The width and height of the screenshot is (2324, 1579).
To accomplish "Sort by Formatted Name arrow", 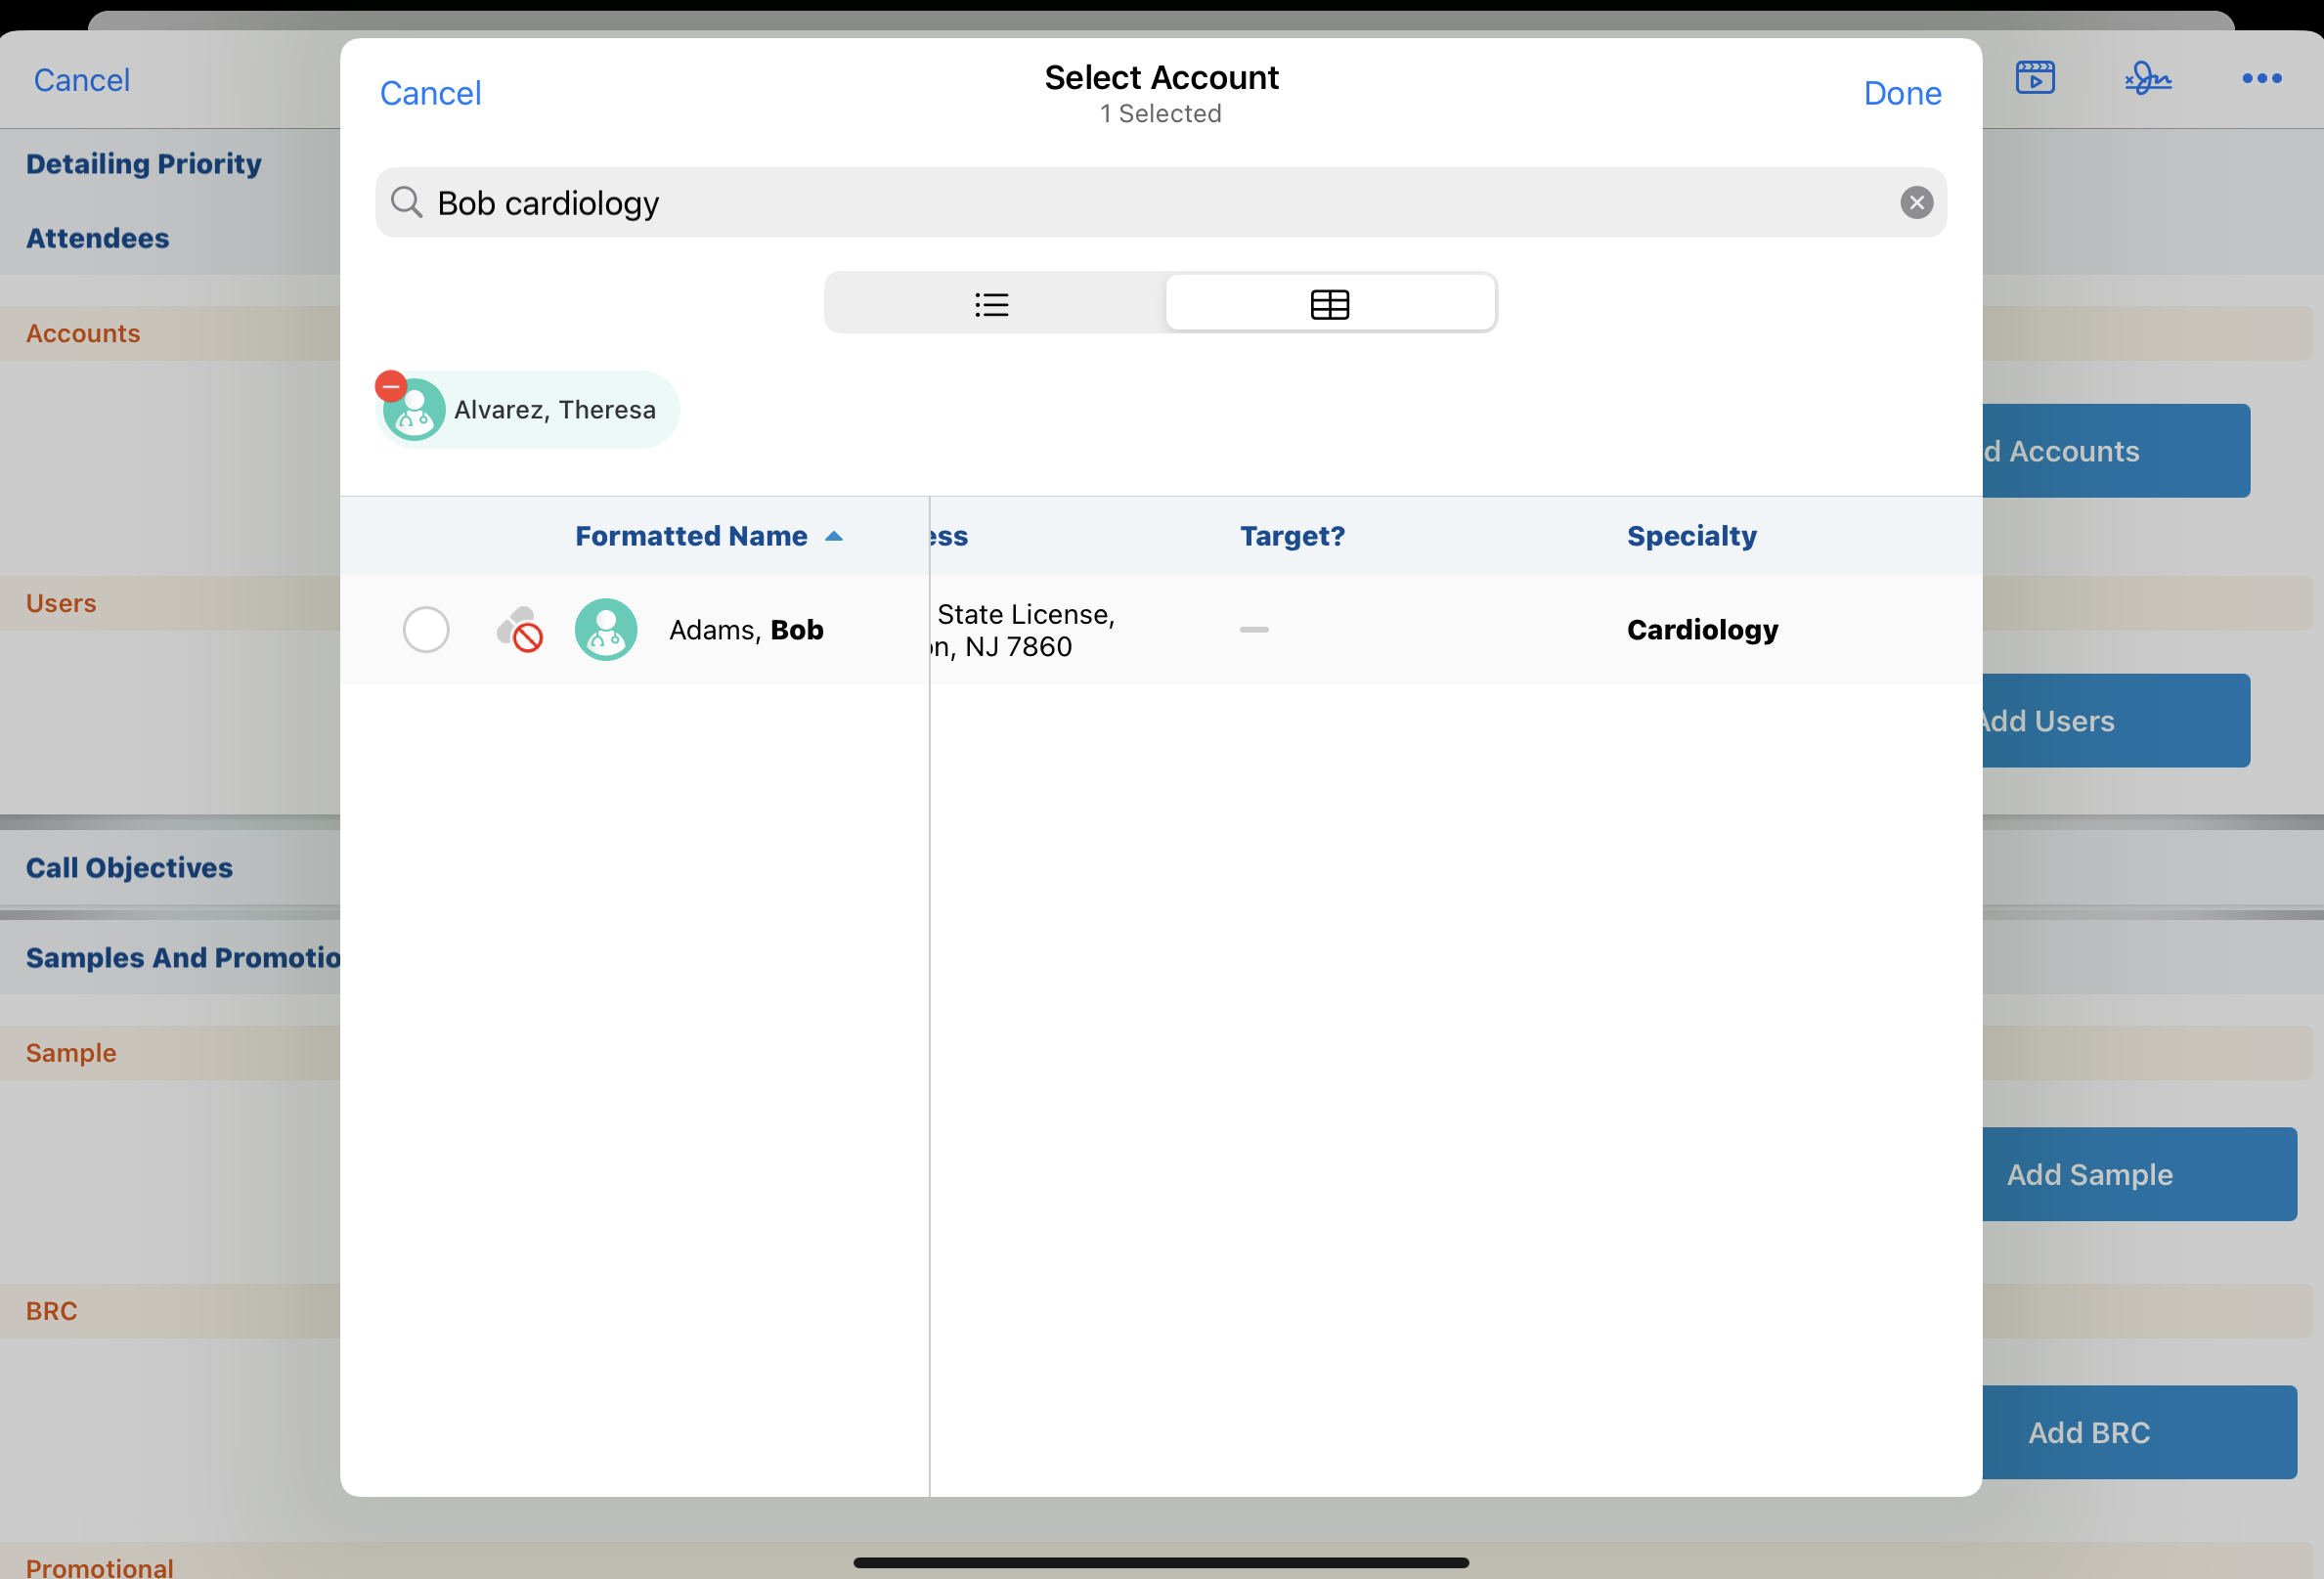I will [x=834, y=537].
